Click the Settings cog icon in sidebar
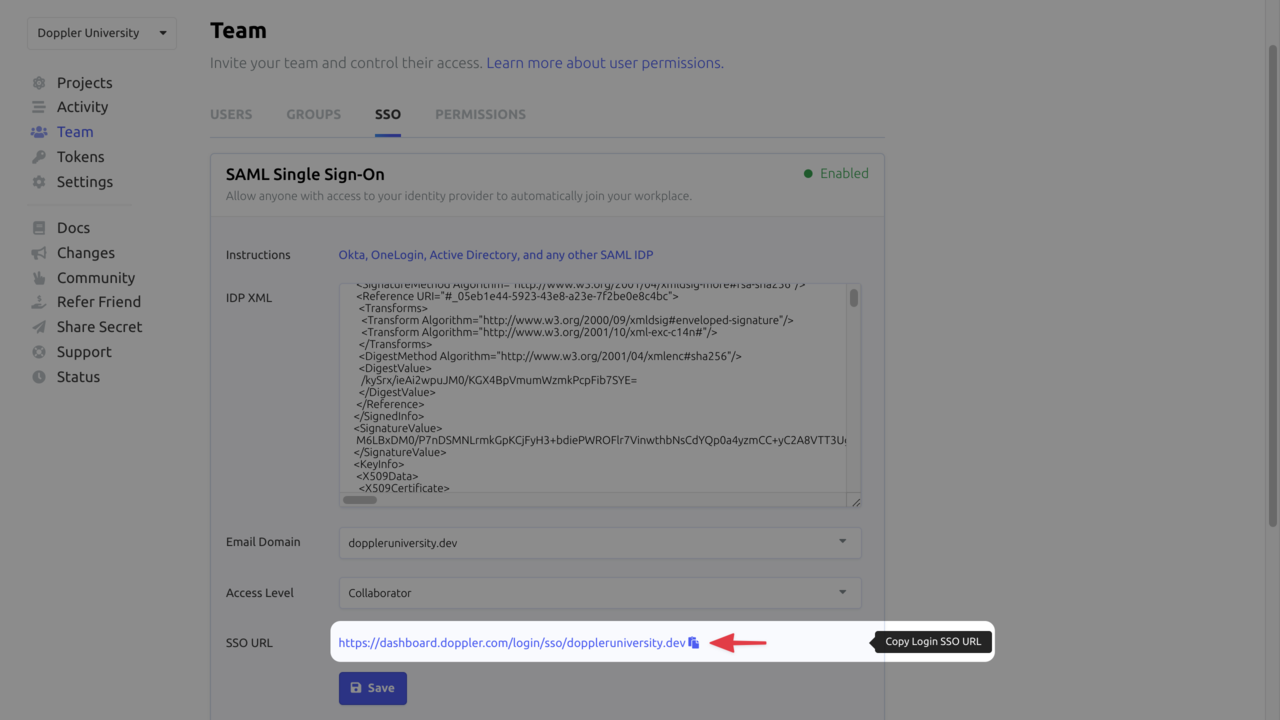The width and height of the screenshot is (1280, 720). coord(39,182)
